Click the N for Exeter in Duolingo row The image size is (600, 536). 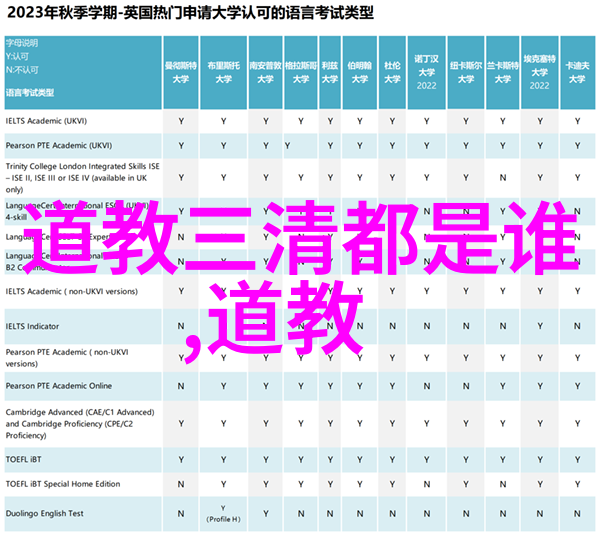point(540,513)
